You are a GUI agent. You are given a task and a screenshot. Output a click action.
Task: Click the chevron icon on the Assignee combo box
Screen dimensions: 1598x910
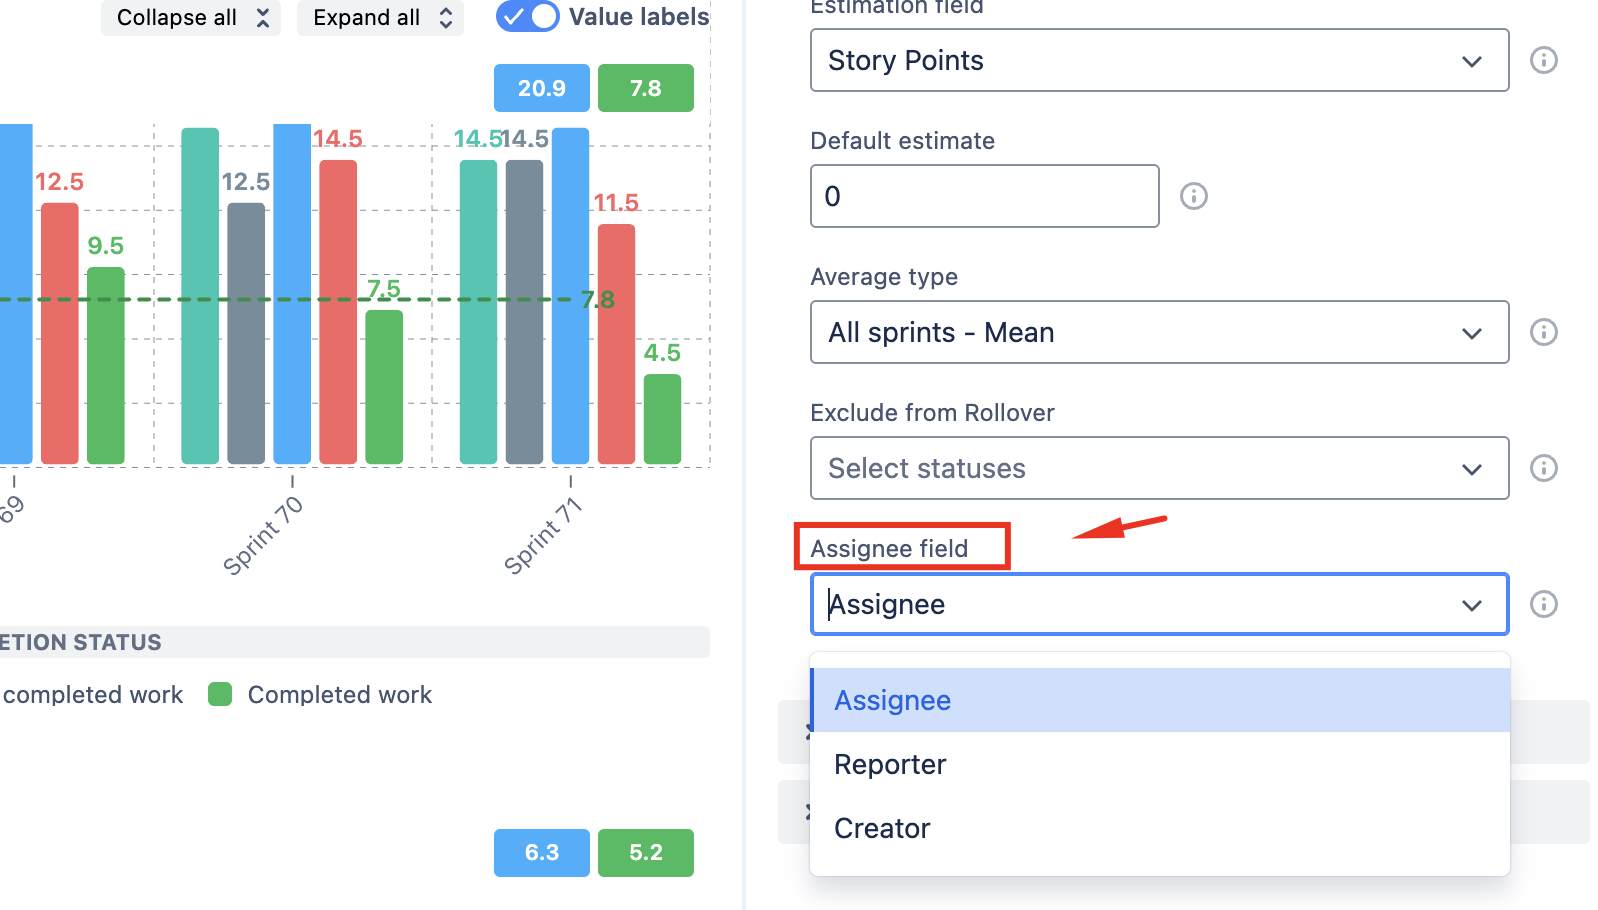1471,604
